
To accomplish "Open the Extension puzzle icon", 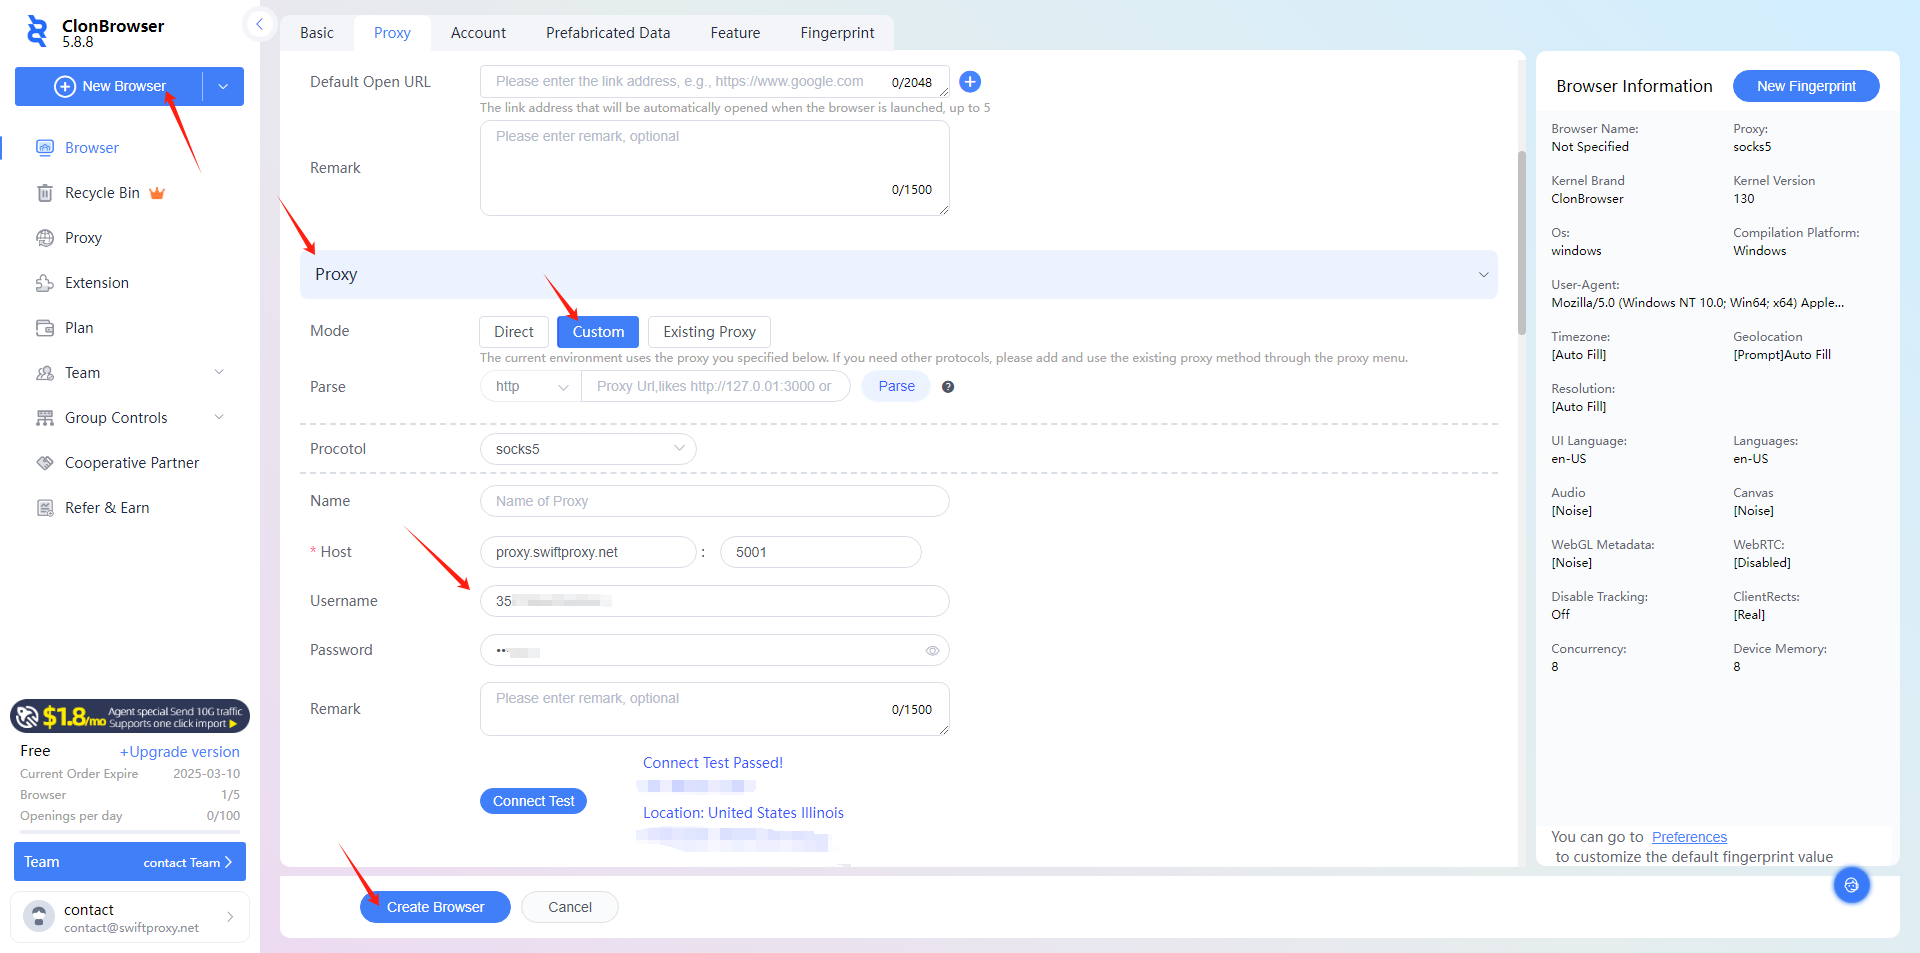I will (45, 283).
